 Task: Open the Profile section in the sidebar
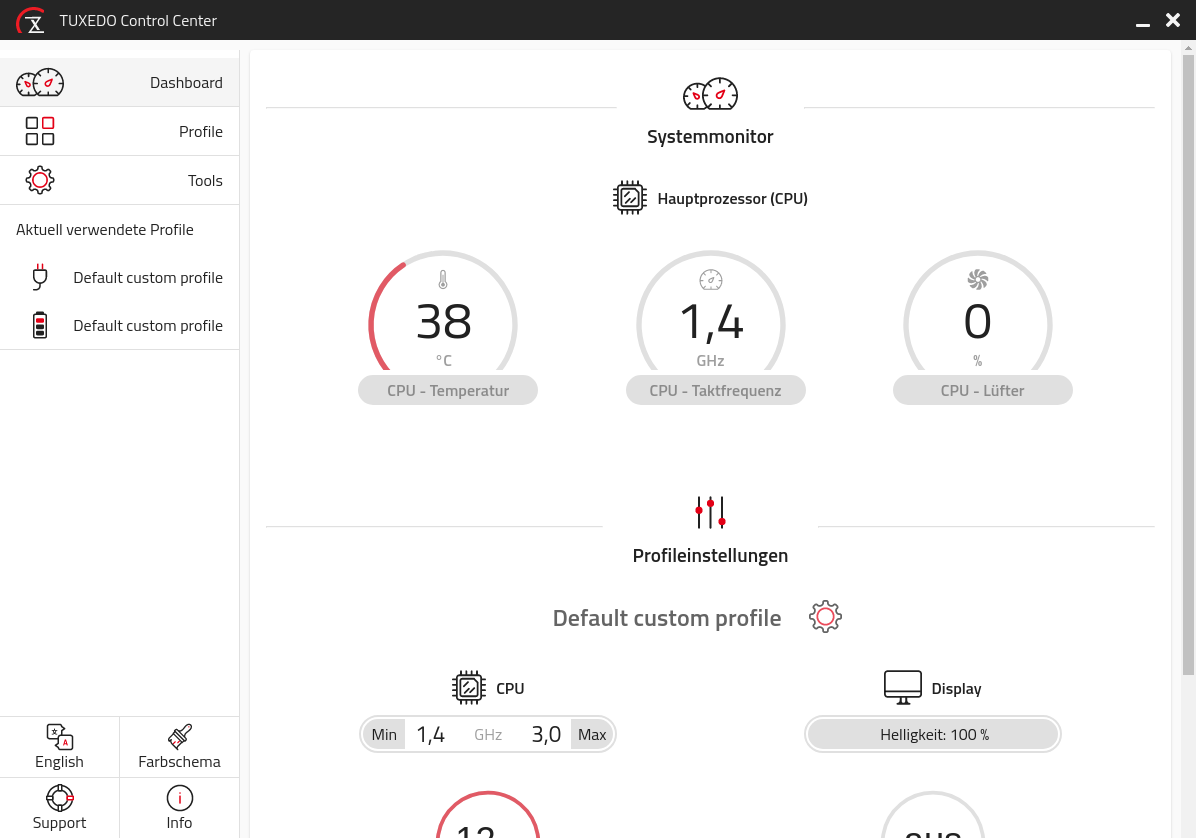(x=119, y=131)
